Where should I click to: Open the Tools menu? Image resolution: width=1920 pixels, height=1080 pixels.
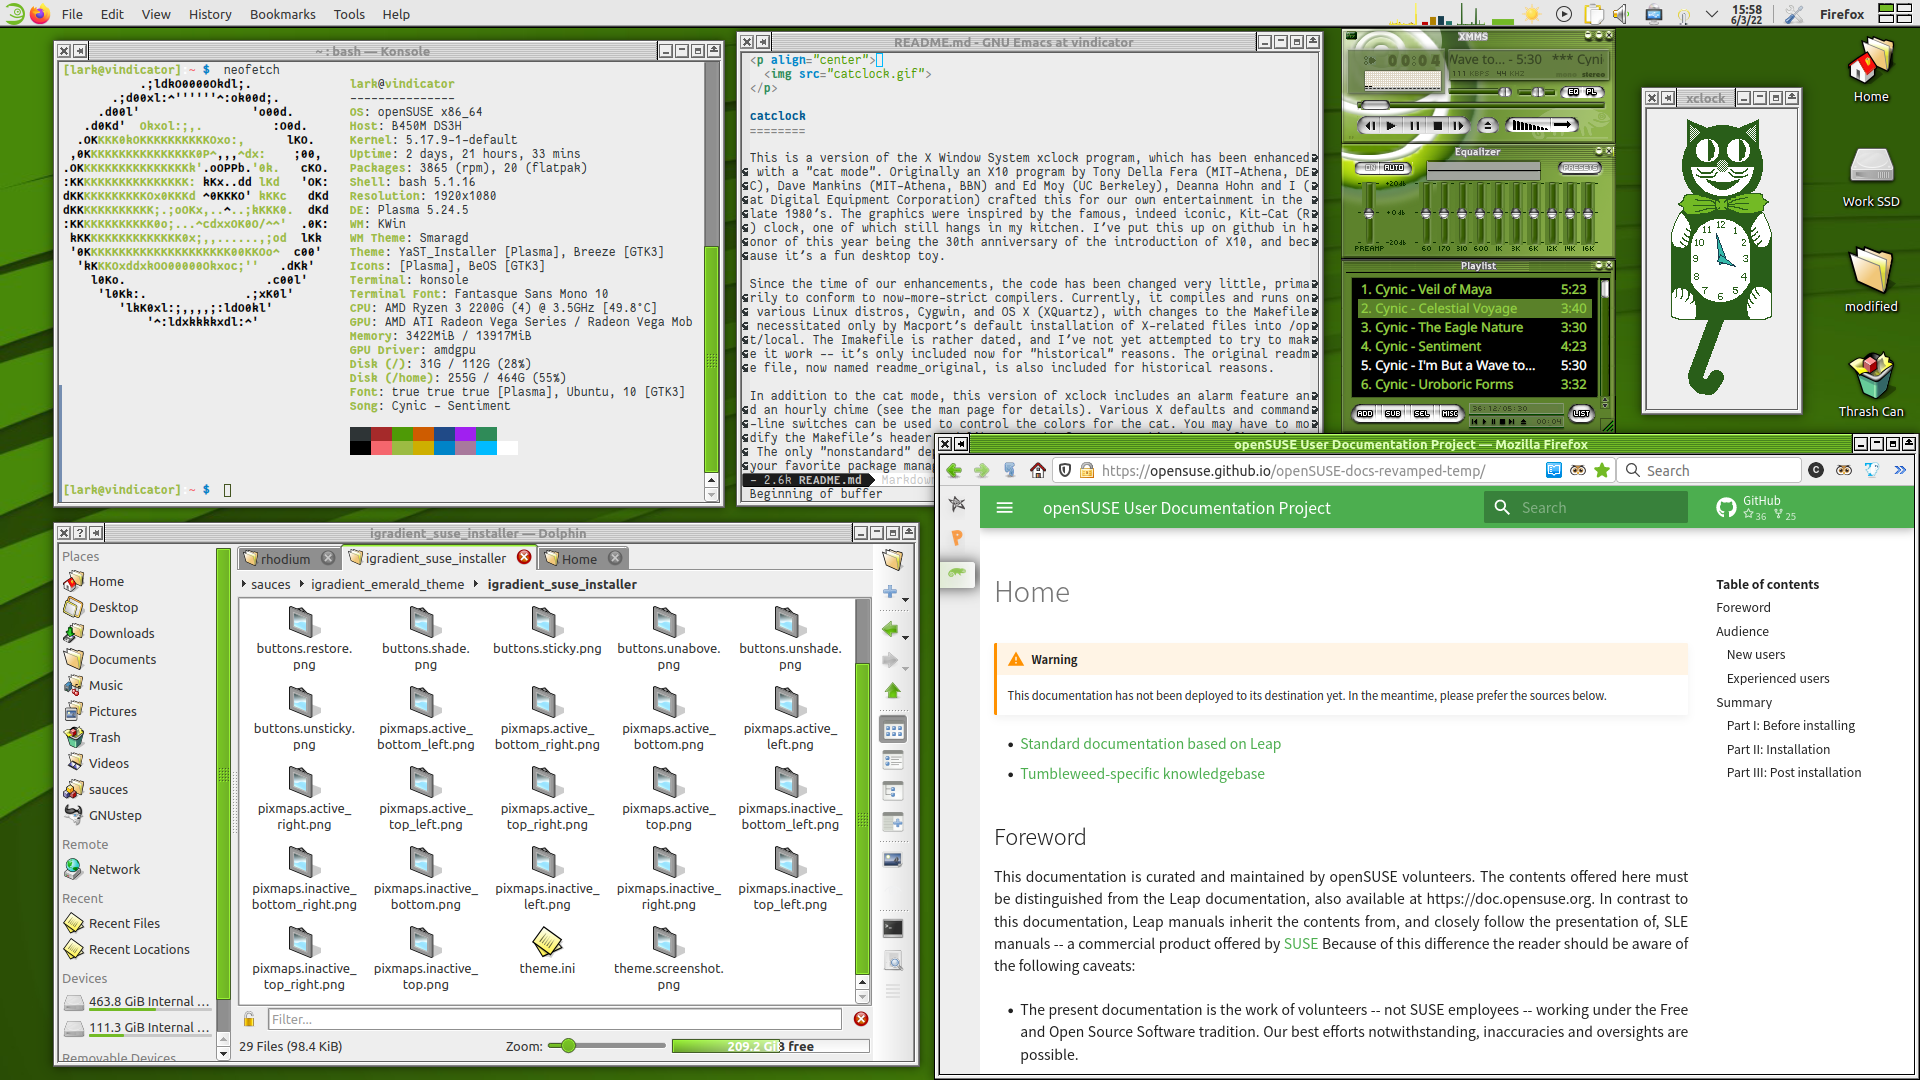pos(349,14)
